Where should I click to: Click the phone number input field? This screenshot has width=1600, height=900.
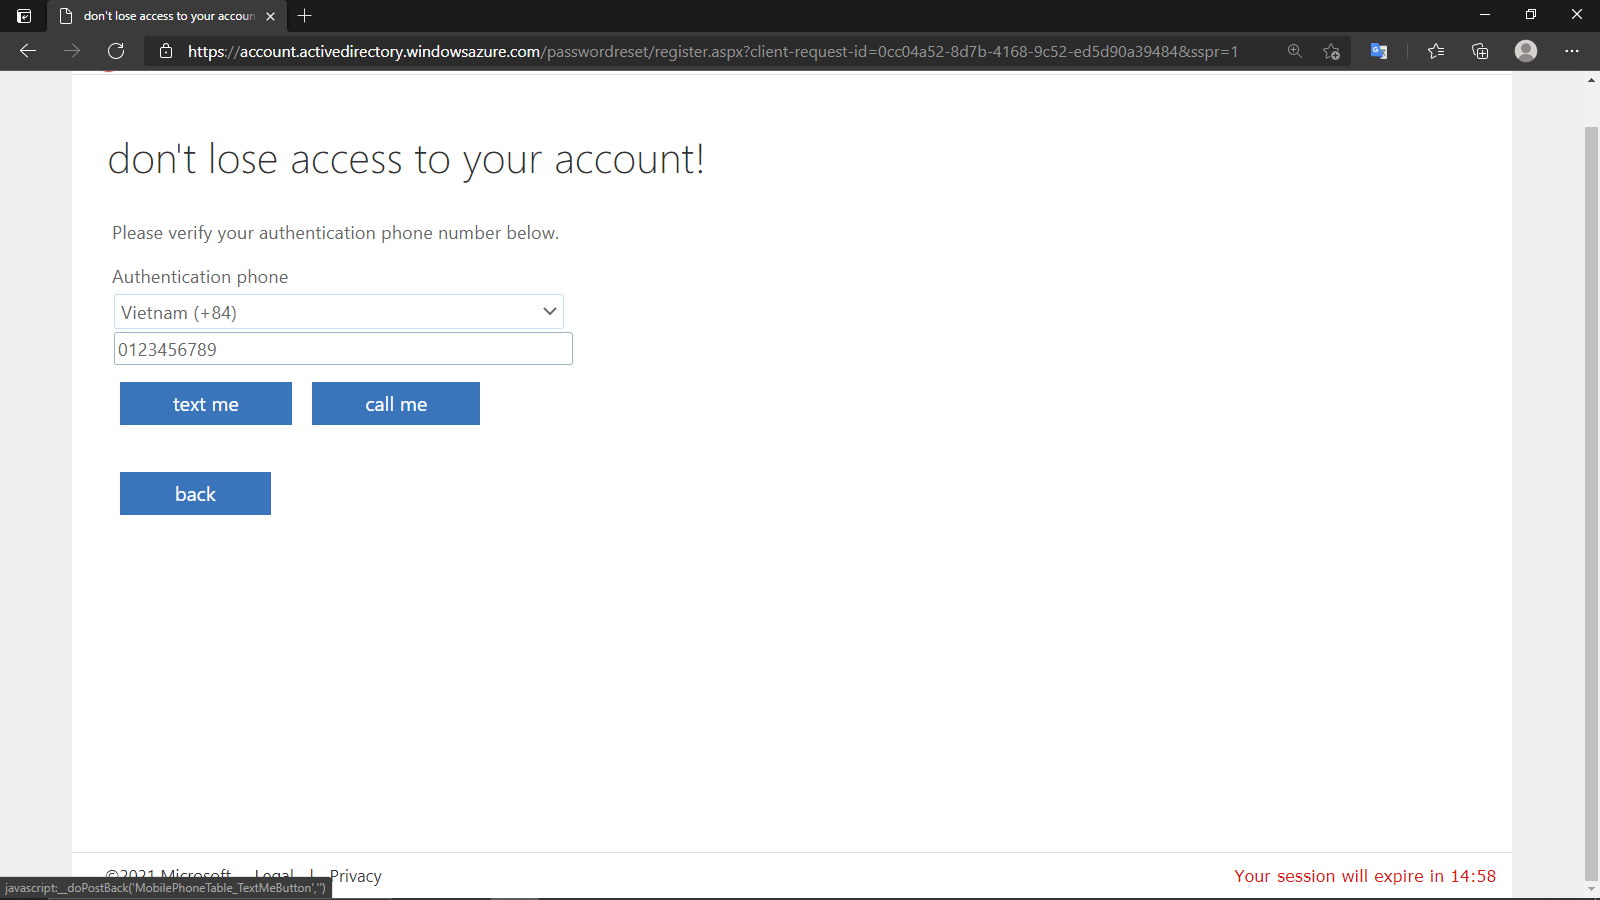tap(343, 349)
